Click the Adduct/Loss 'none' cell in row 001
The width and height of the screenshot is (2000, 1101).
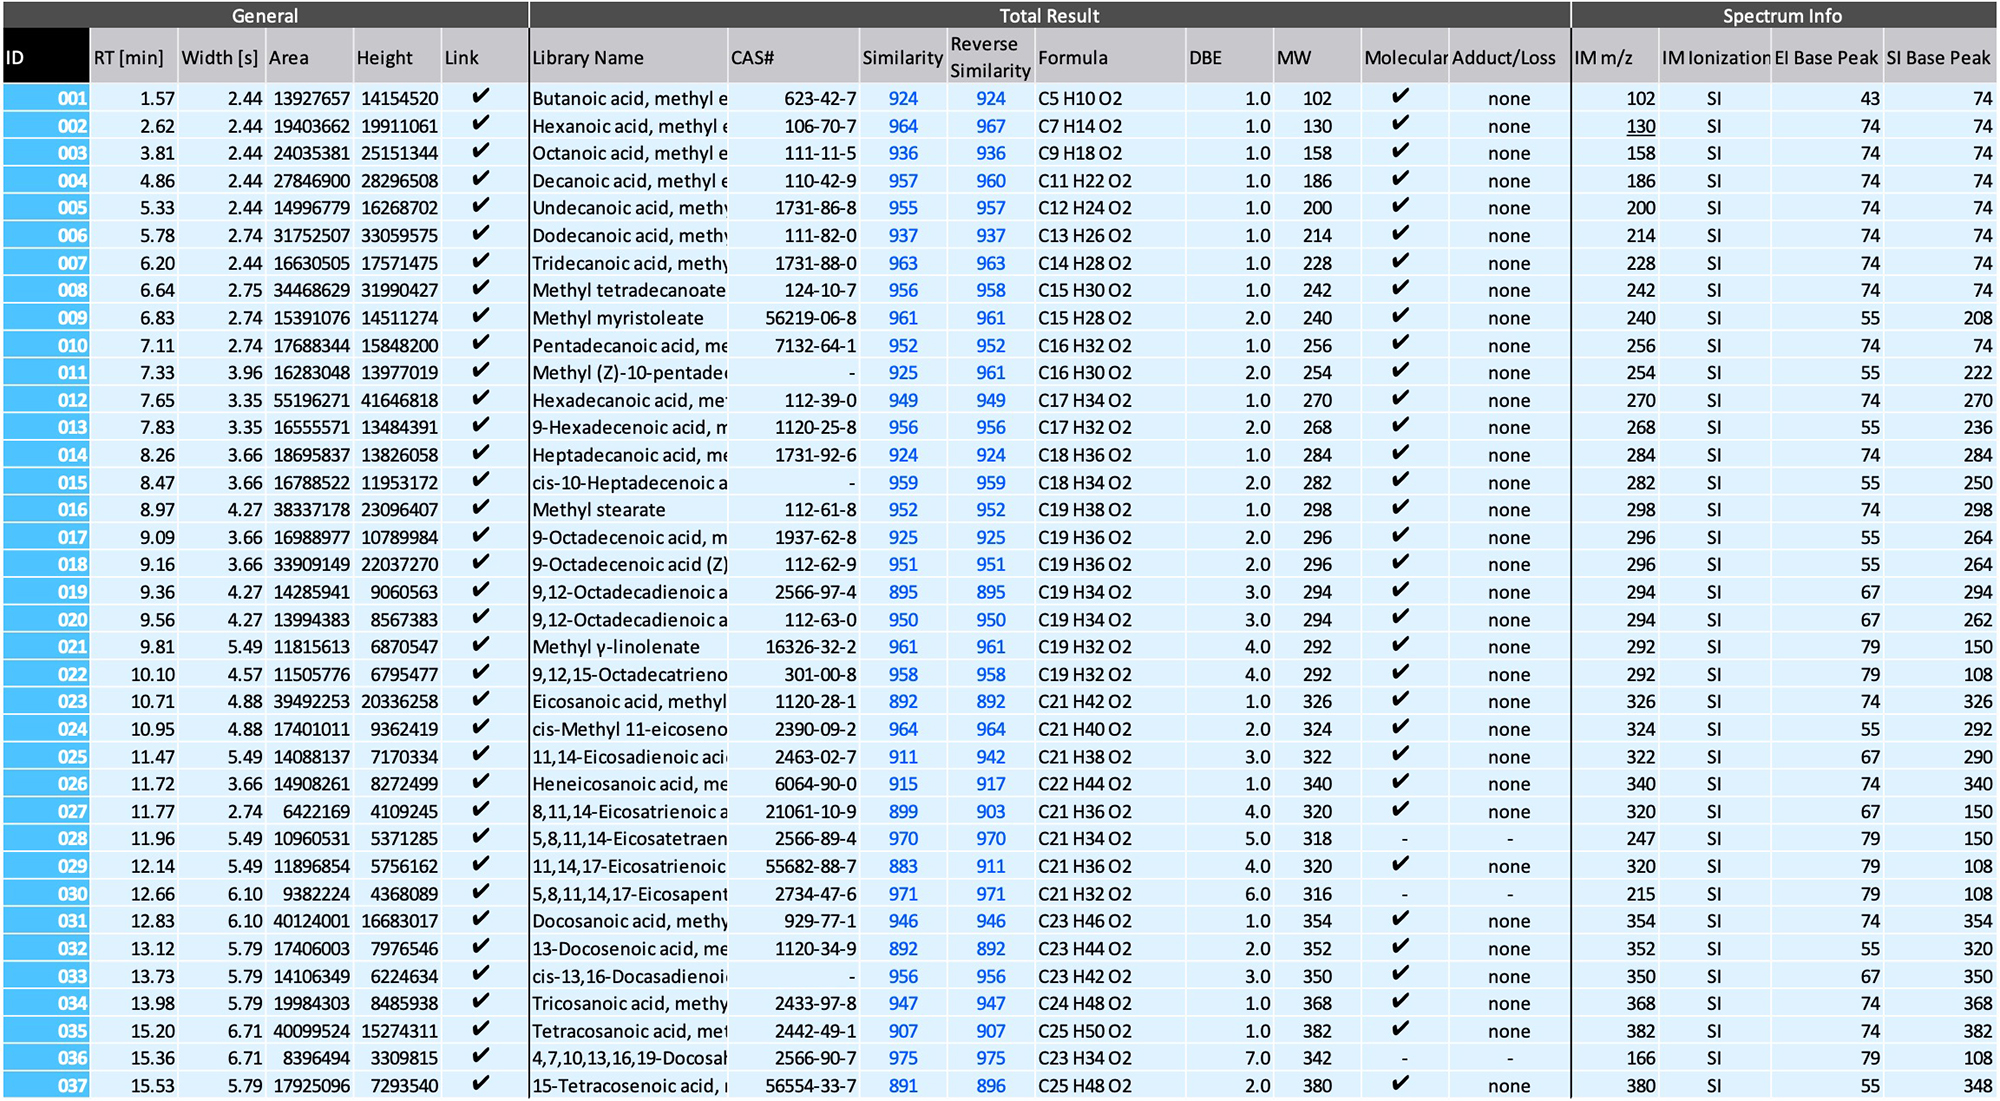(x=1509, y=99)
